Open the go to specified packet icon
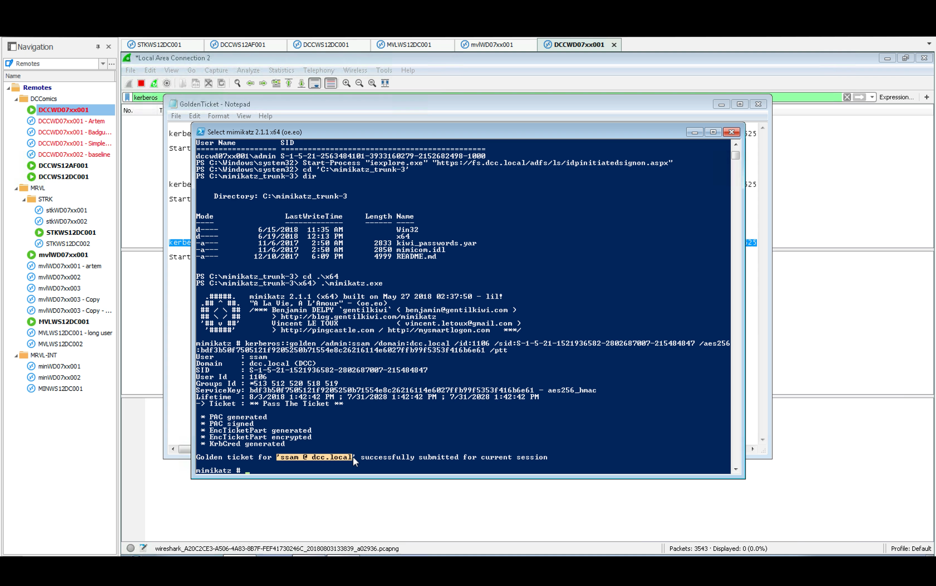 point(276,84)
